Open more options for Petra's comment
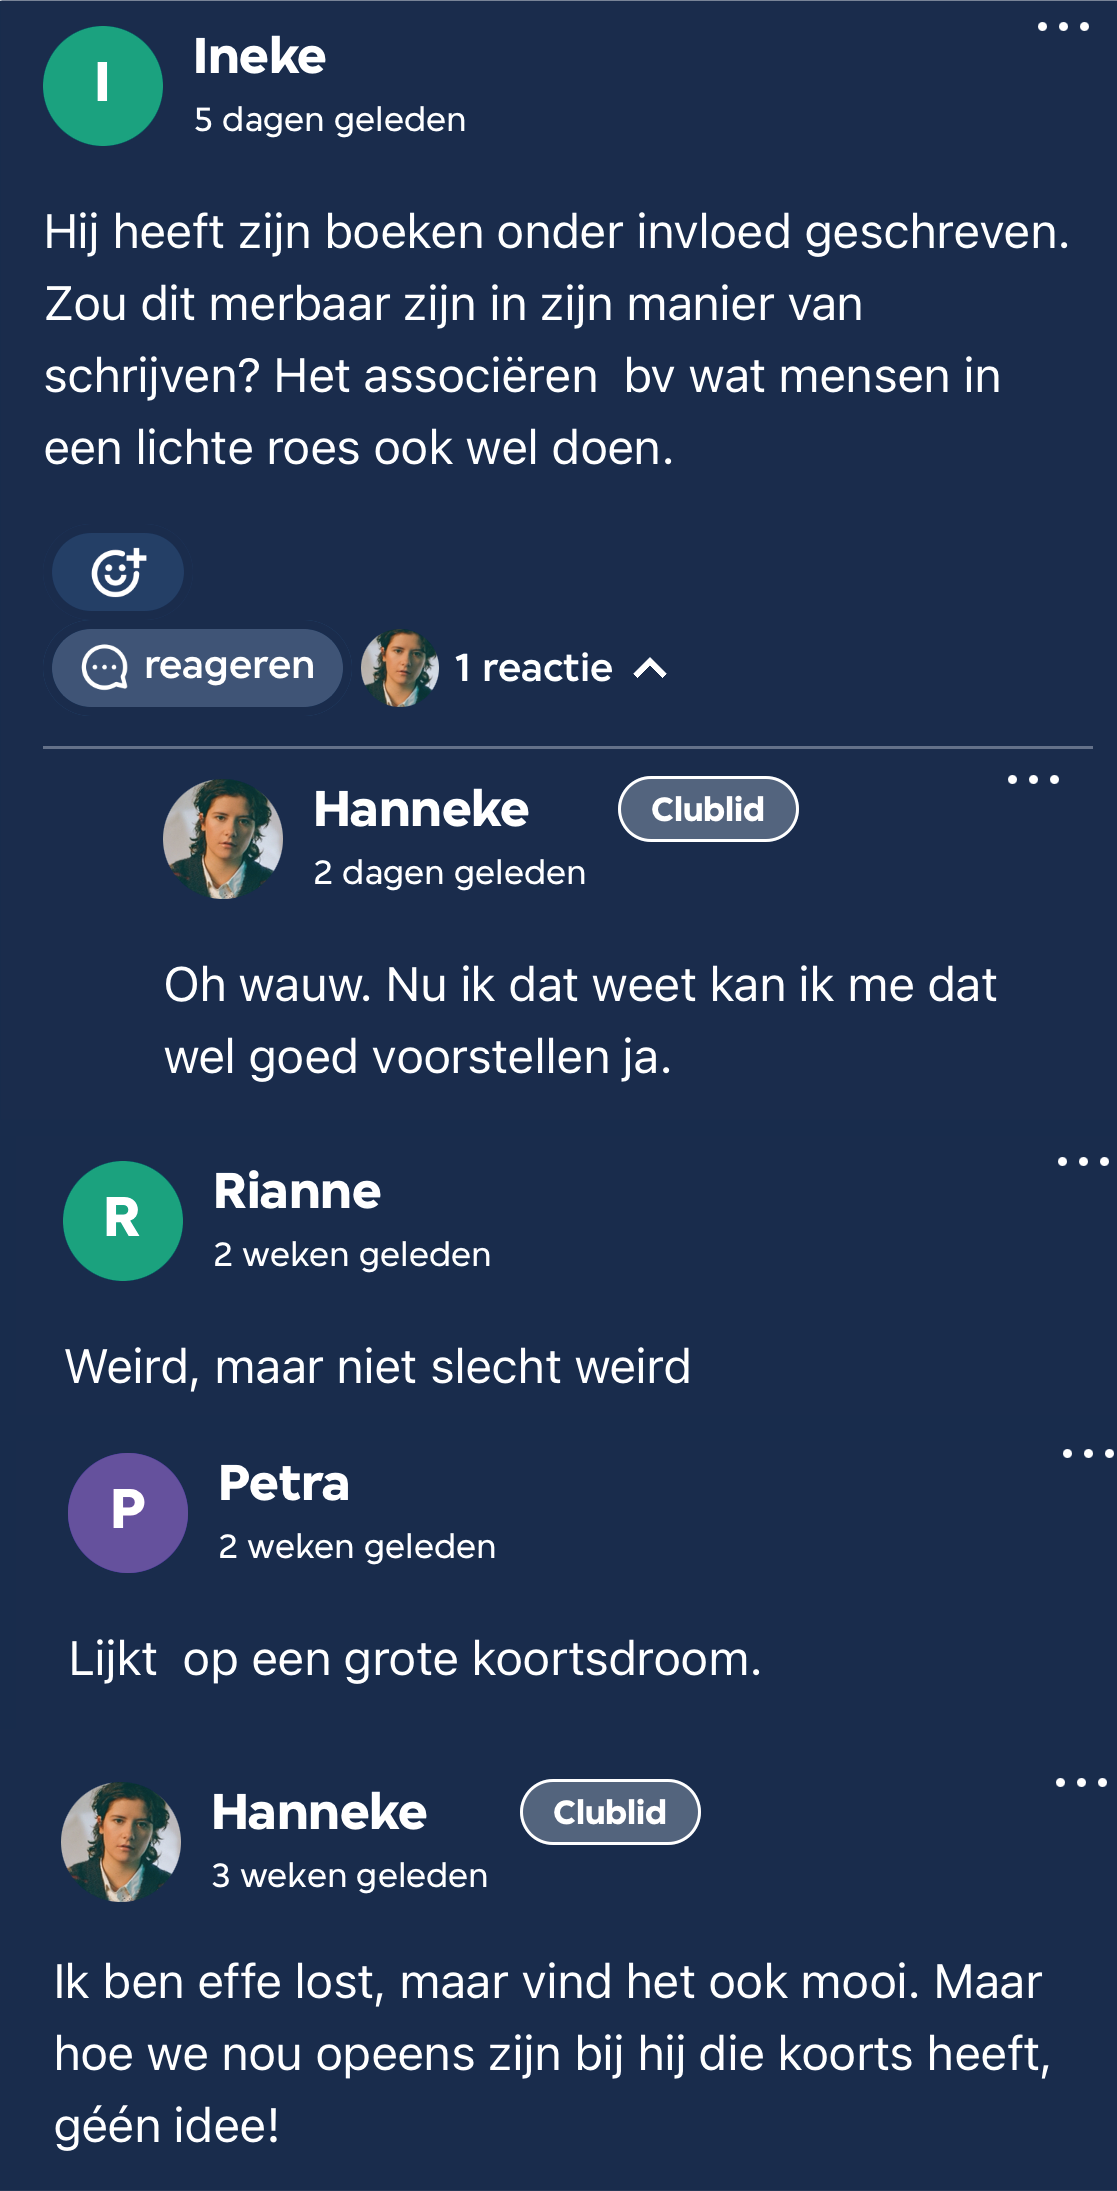The image size is (1117, 2191). point(1086,1454)
